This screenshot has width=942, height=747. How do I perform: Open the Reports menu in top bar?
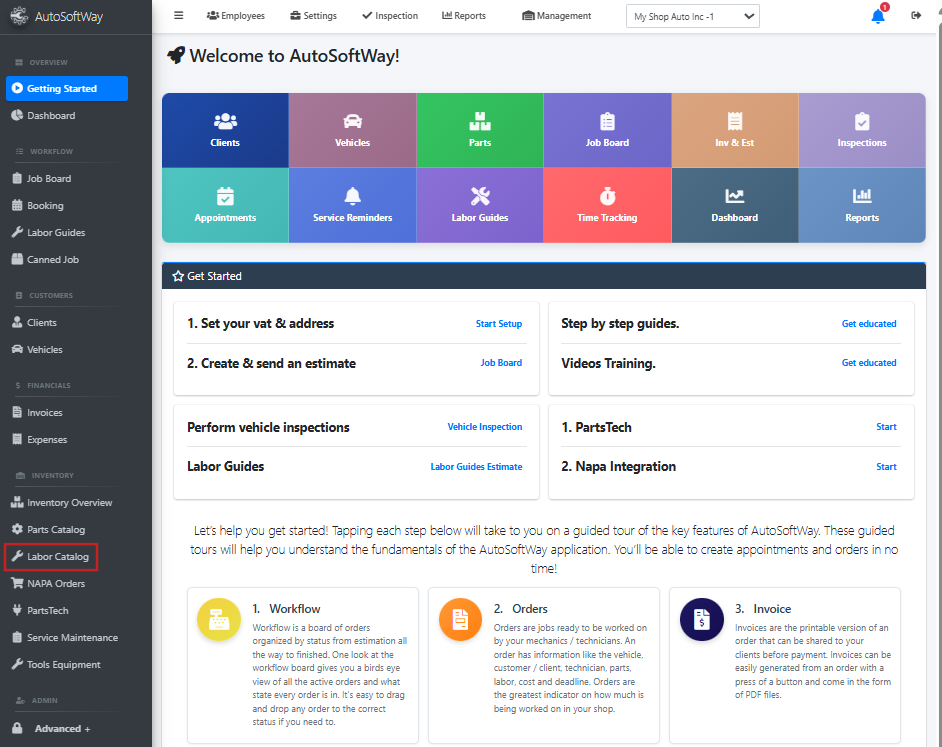tap(464, 16)
